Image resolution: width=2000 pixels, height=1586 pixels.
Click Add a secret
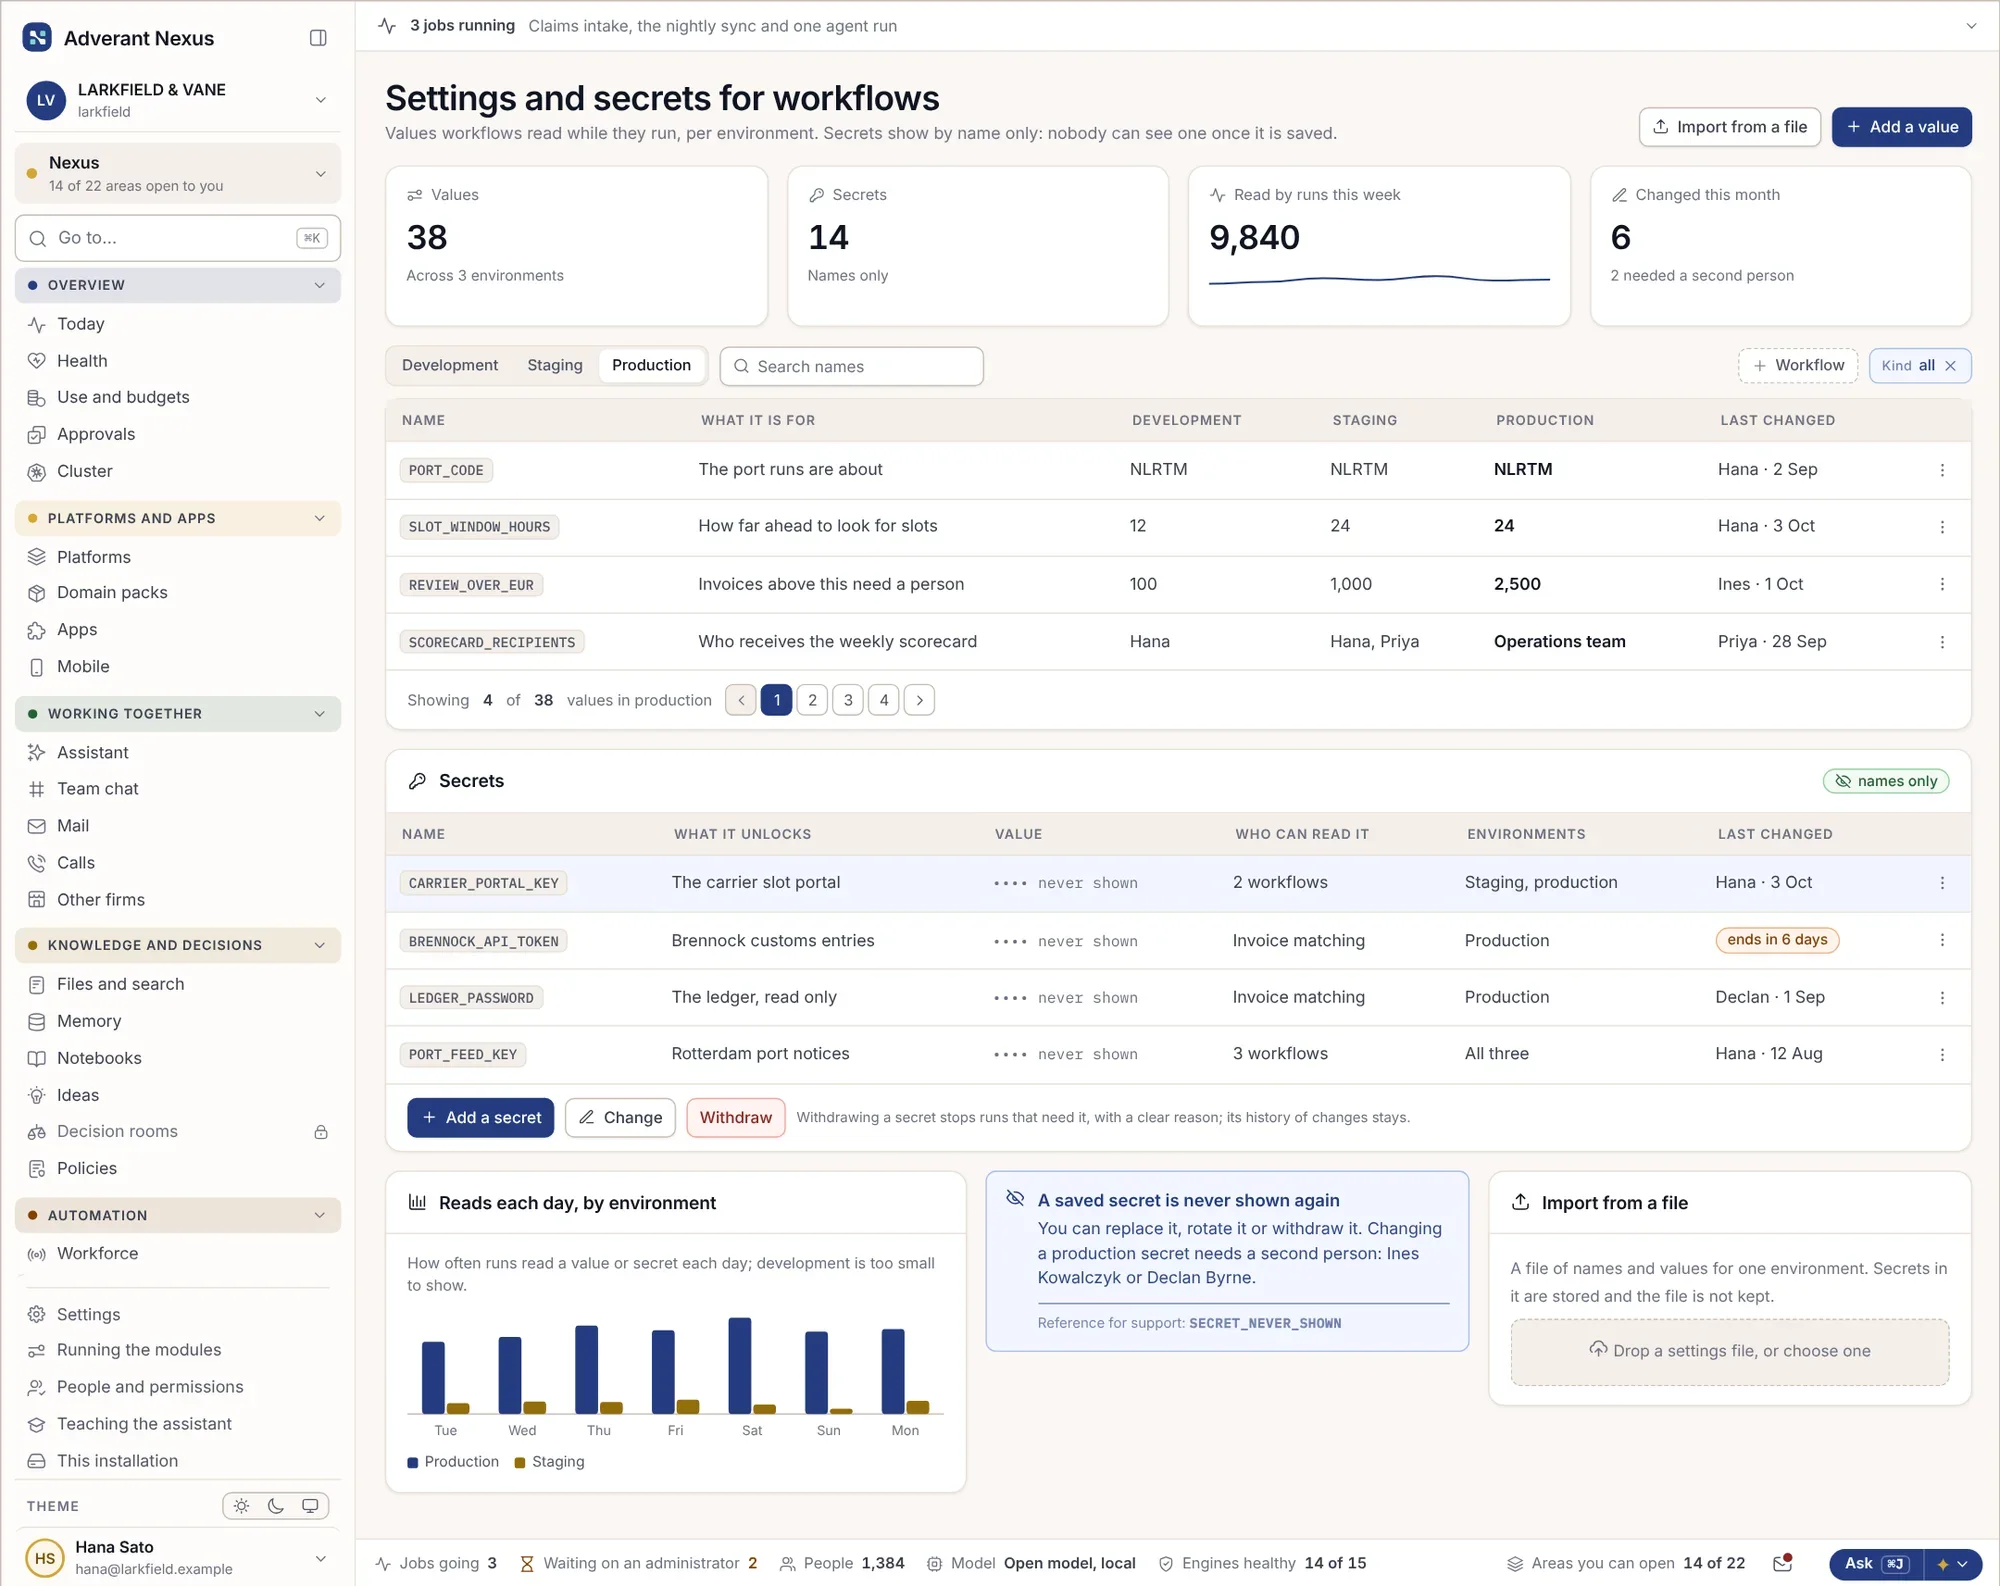tap(480, 1117)
